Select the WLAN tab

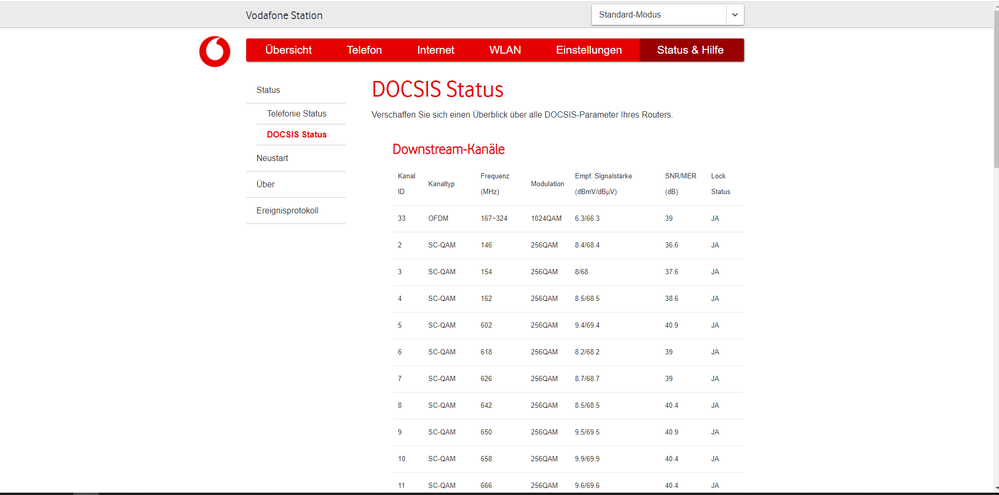pos(505,50)
